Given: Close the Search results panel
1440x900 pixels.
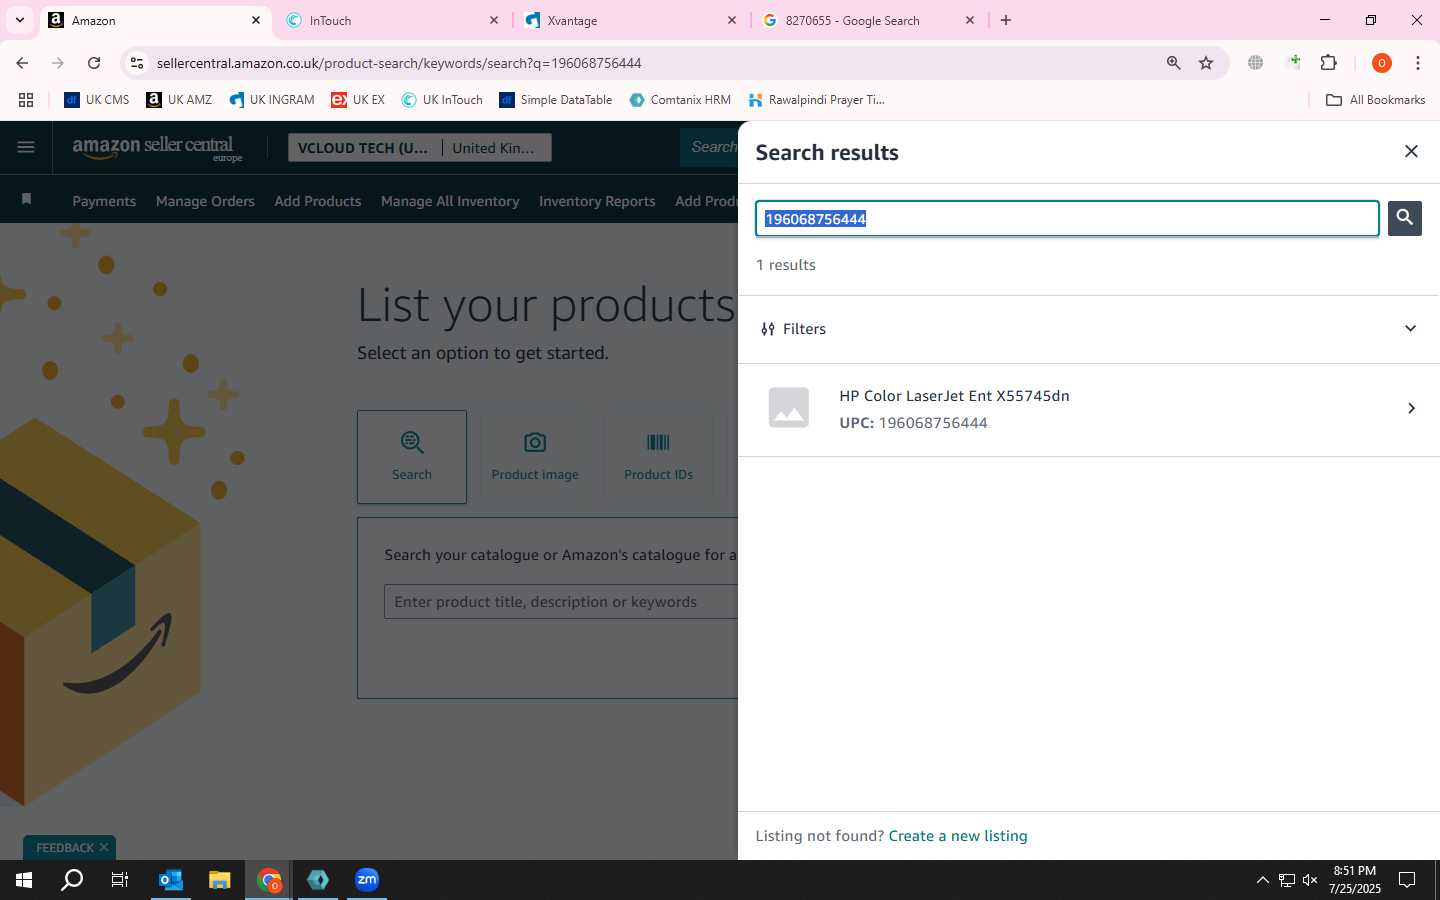Looking at the screenshot, I should coord(1411,151).
